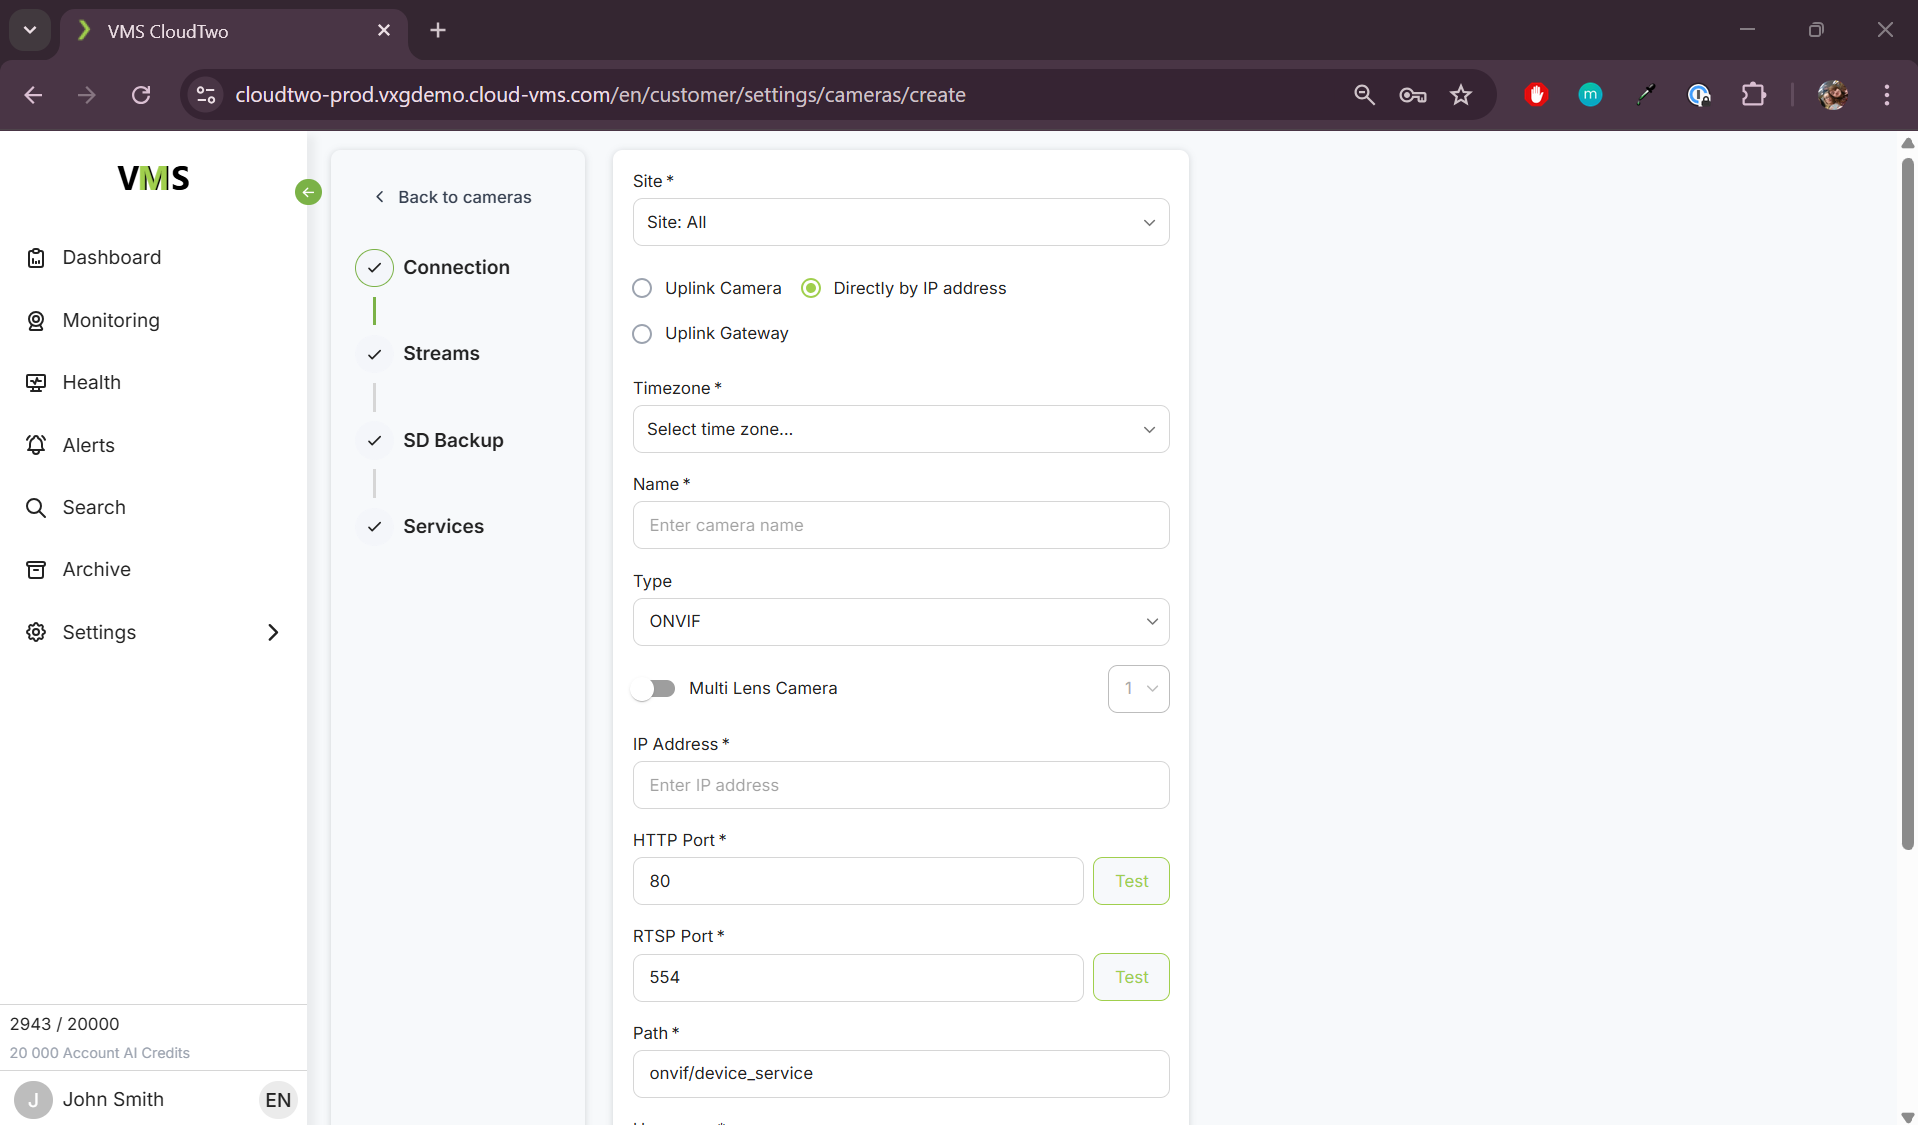Collapse sidebar with green arrow button

click(x=308, y=192)
